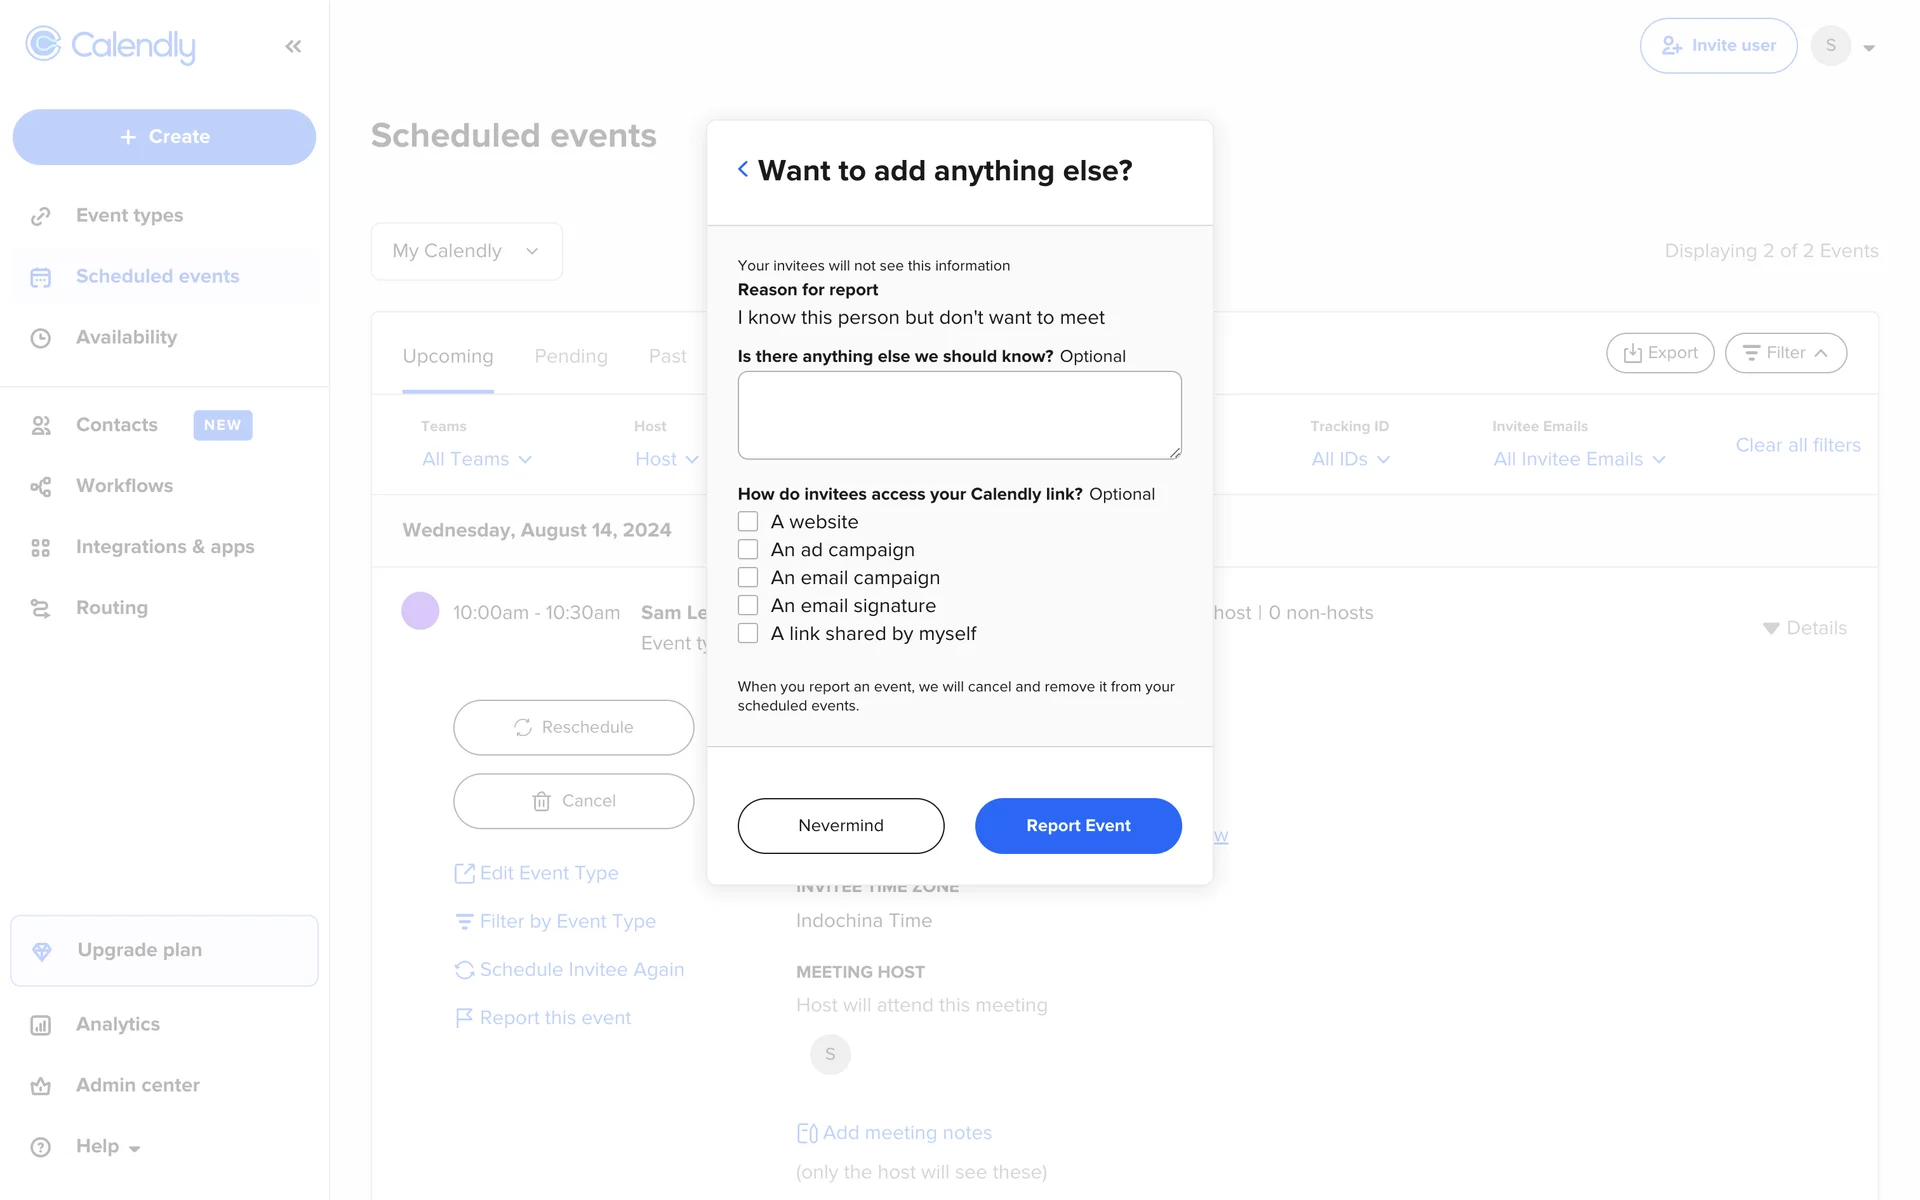Viewport: 1920px width, 1200px height.
Task: Select 'A link shared by myself' checkbox
Action: [x=748, y=634]
